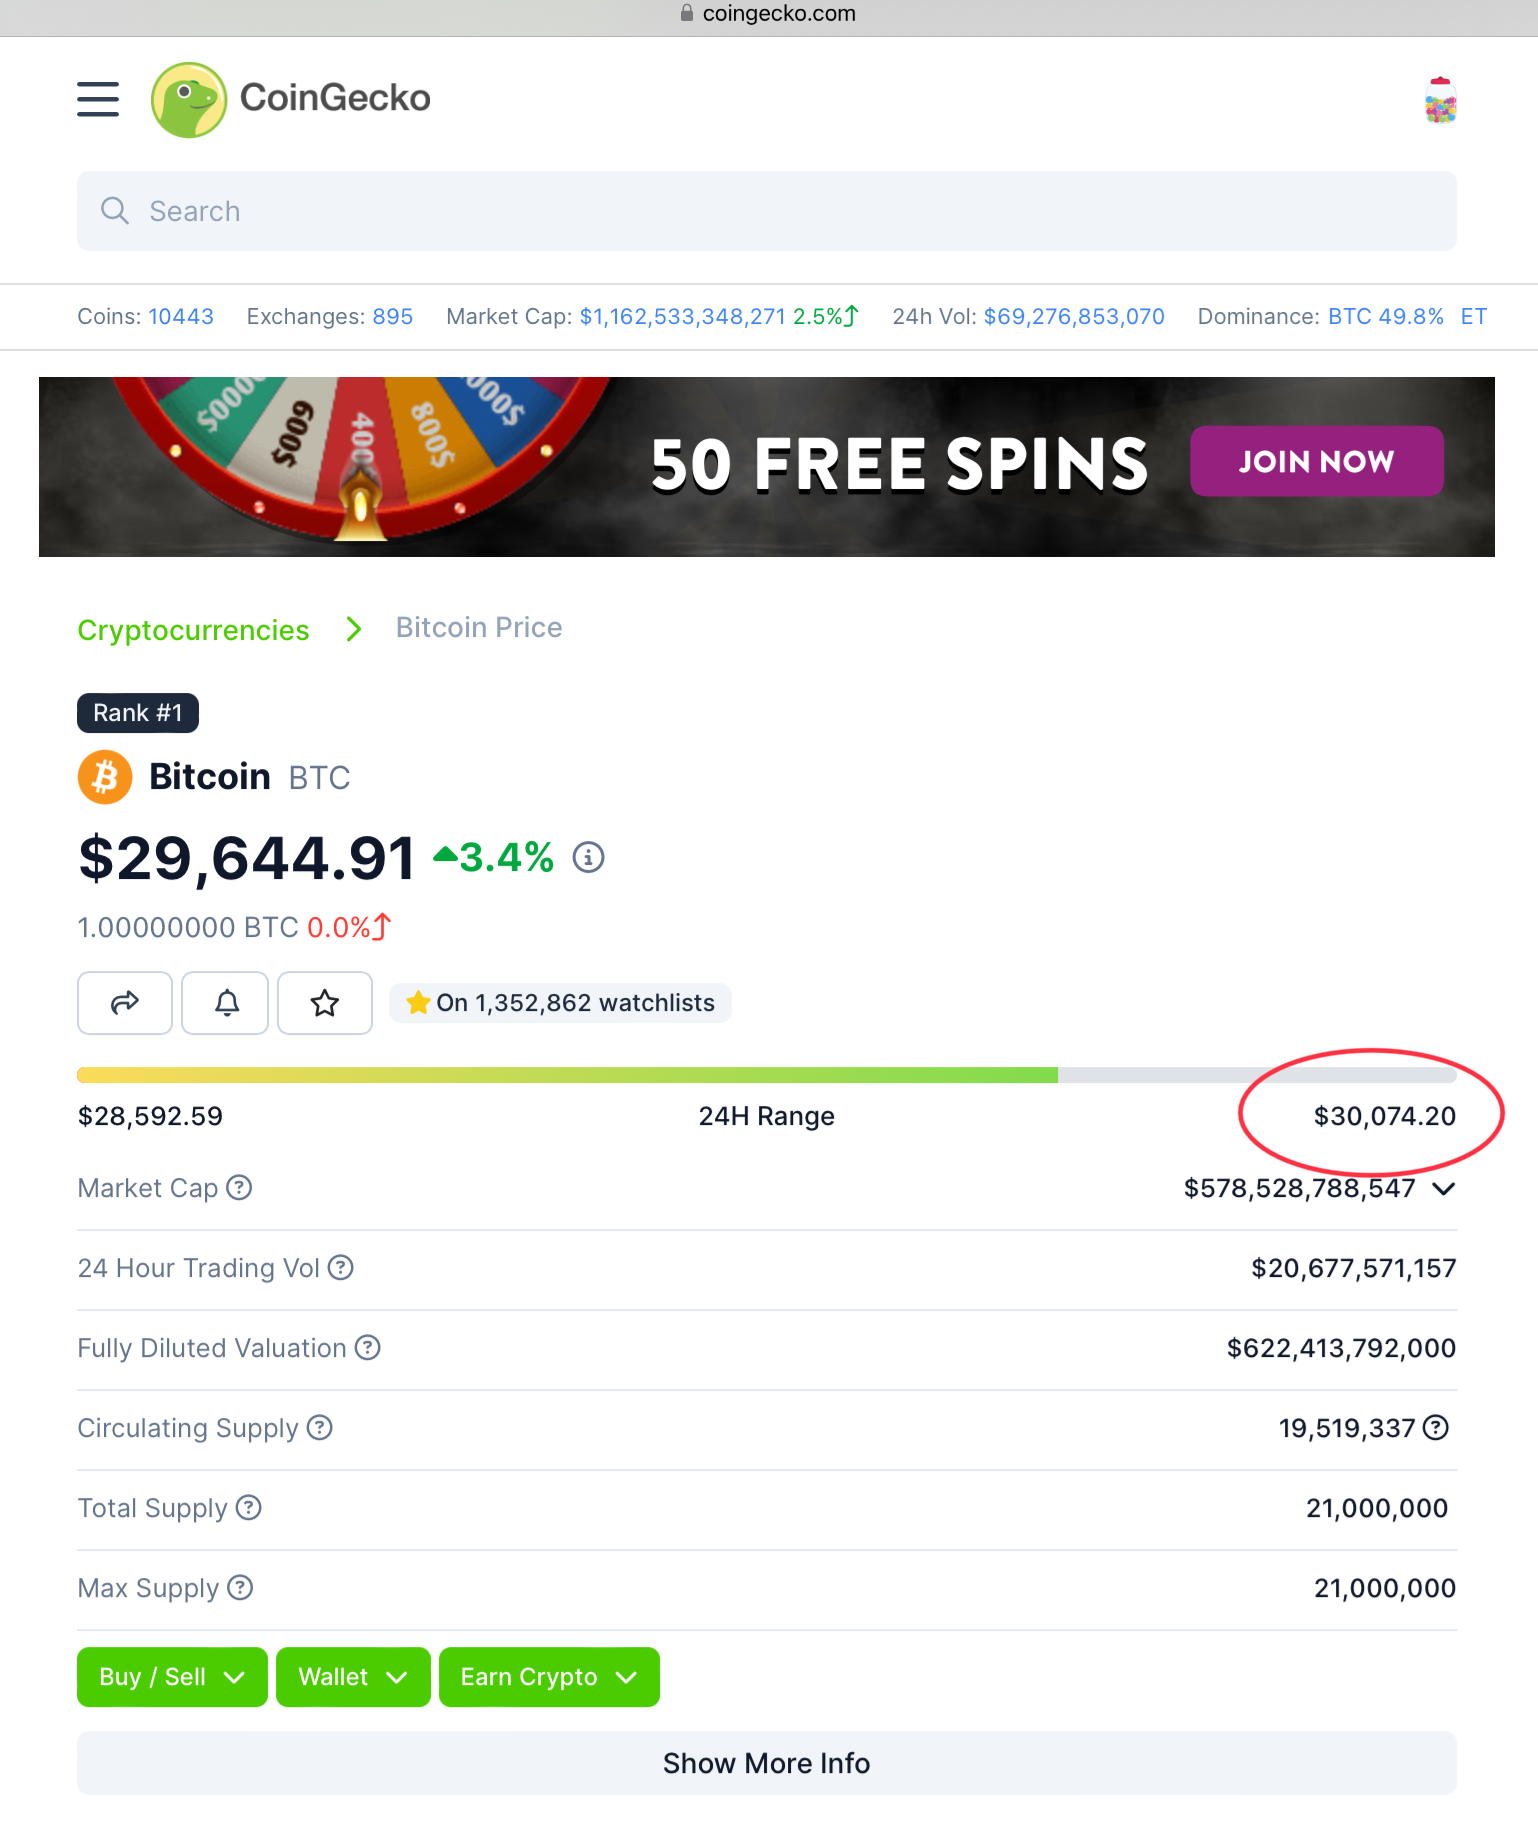Set a price alert with bell icon
The image size is (1538, 1836).
(x=227, y=1003)
